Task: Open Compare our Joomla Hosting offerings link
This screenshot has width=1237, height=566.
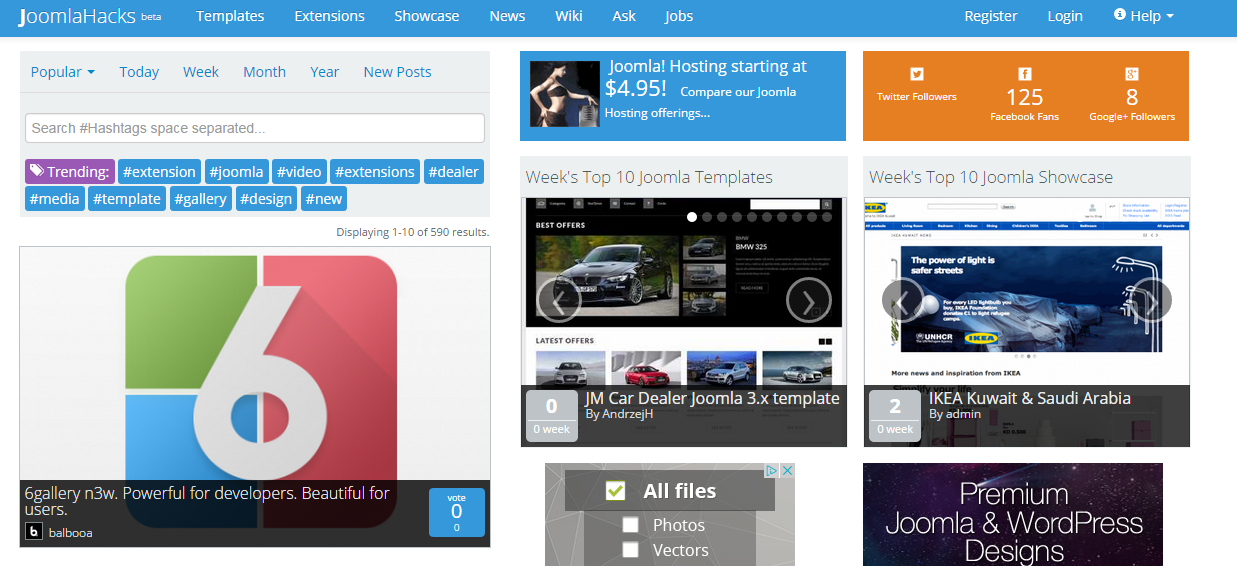Action: 700,102
